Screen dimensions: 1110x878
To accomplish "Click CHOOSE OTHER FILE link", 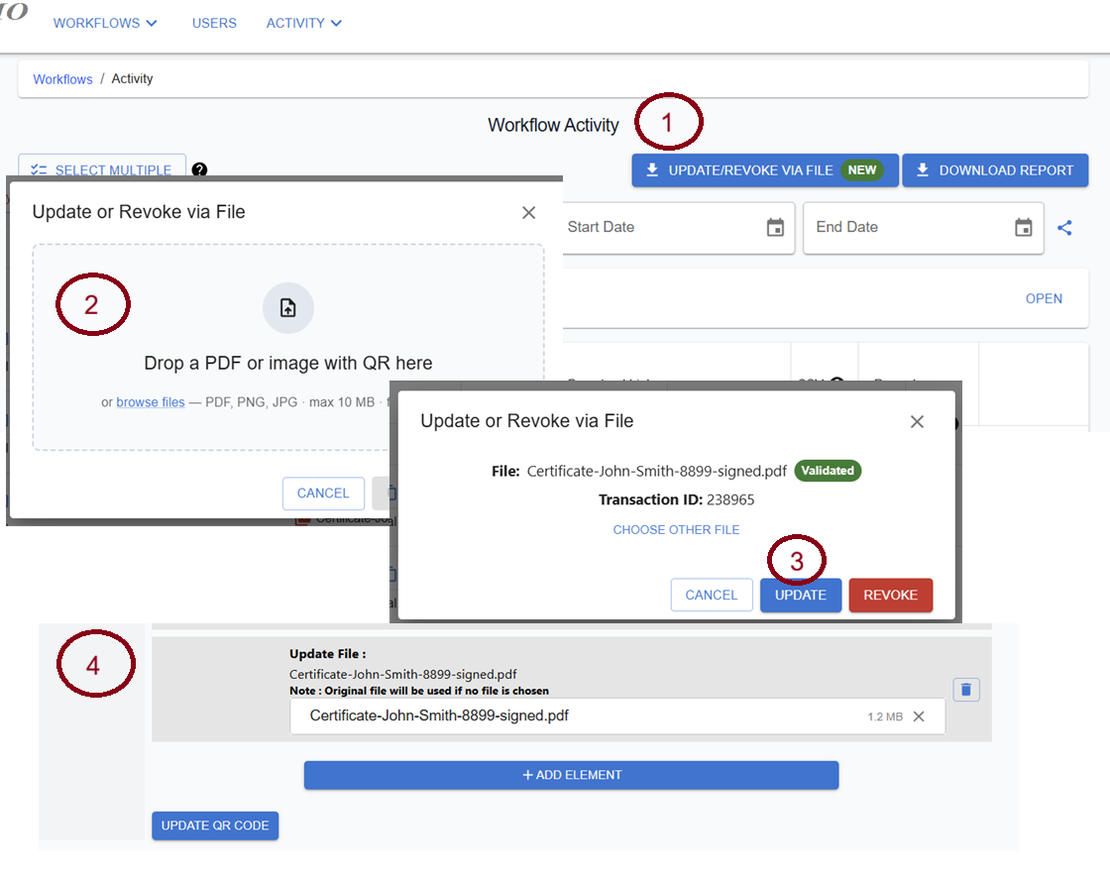I will click(x=676, y=530).
